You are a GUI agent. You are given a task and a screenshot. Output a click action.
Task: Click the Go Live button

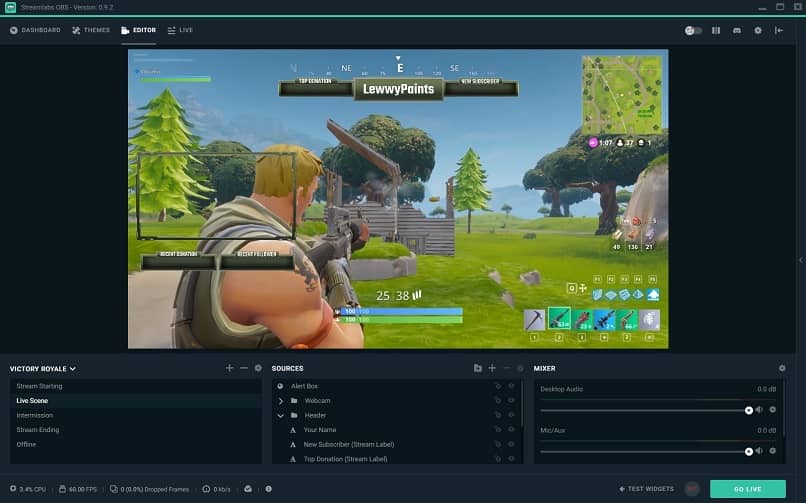click(x=747, y=489)
